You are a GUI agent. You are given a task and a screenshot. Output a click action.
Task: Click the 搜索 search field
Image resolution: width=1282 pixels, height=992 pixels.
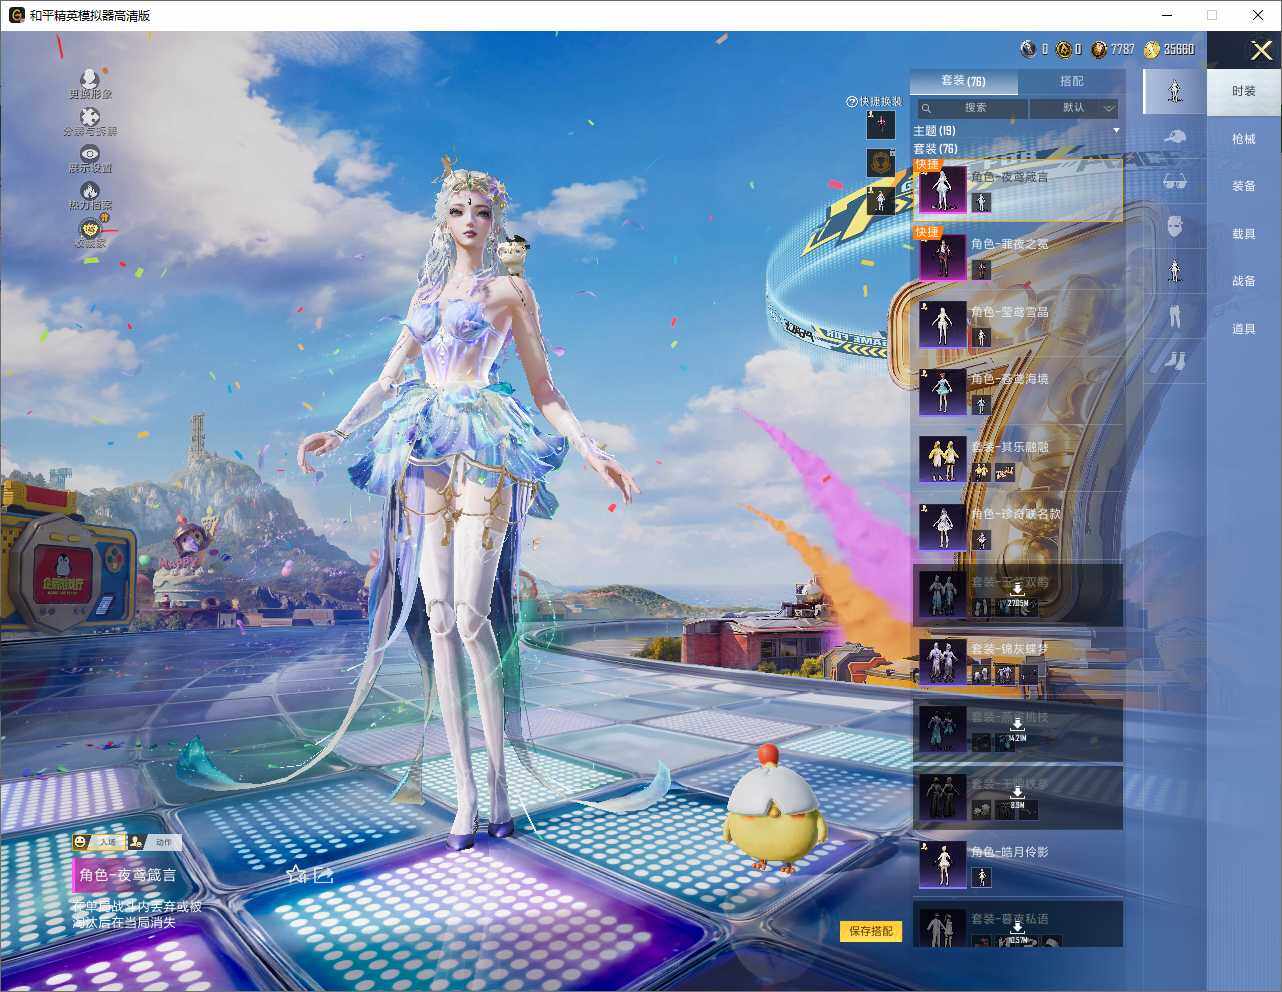pyautogui.click(x=974, y=108)
